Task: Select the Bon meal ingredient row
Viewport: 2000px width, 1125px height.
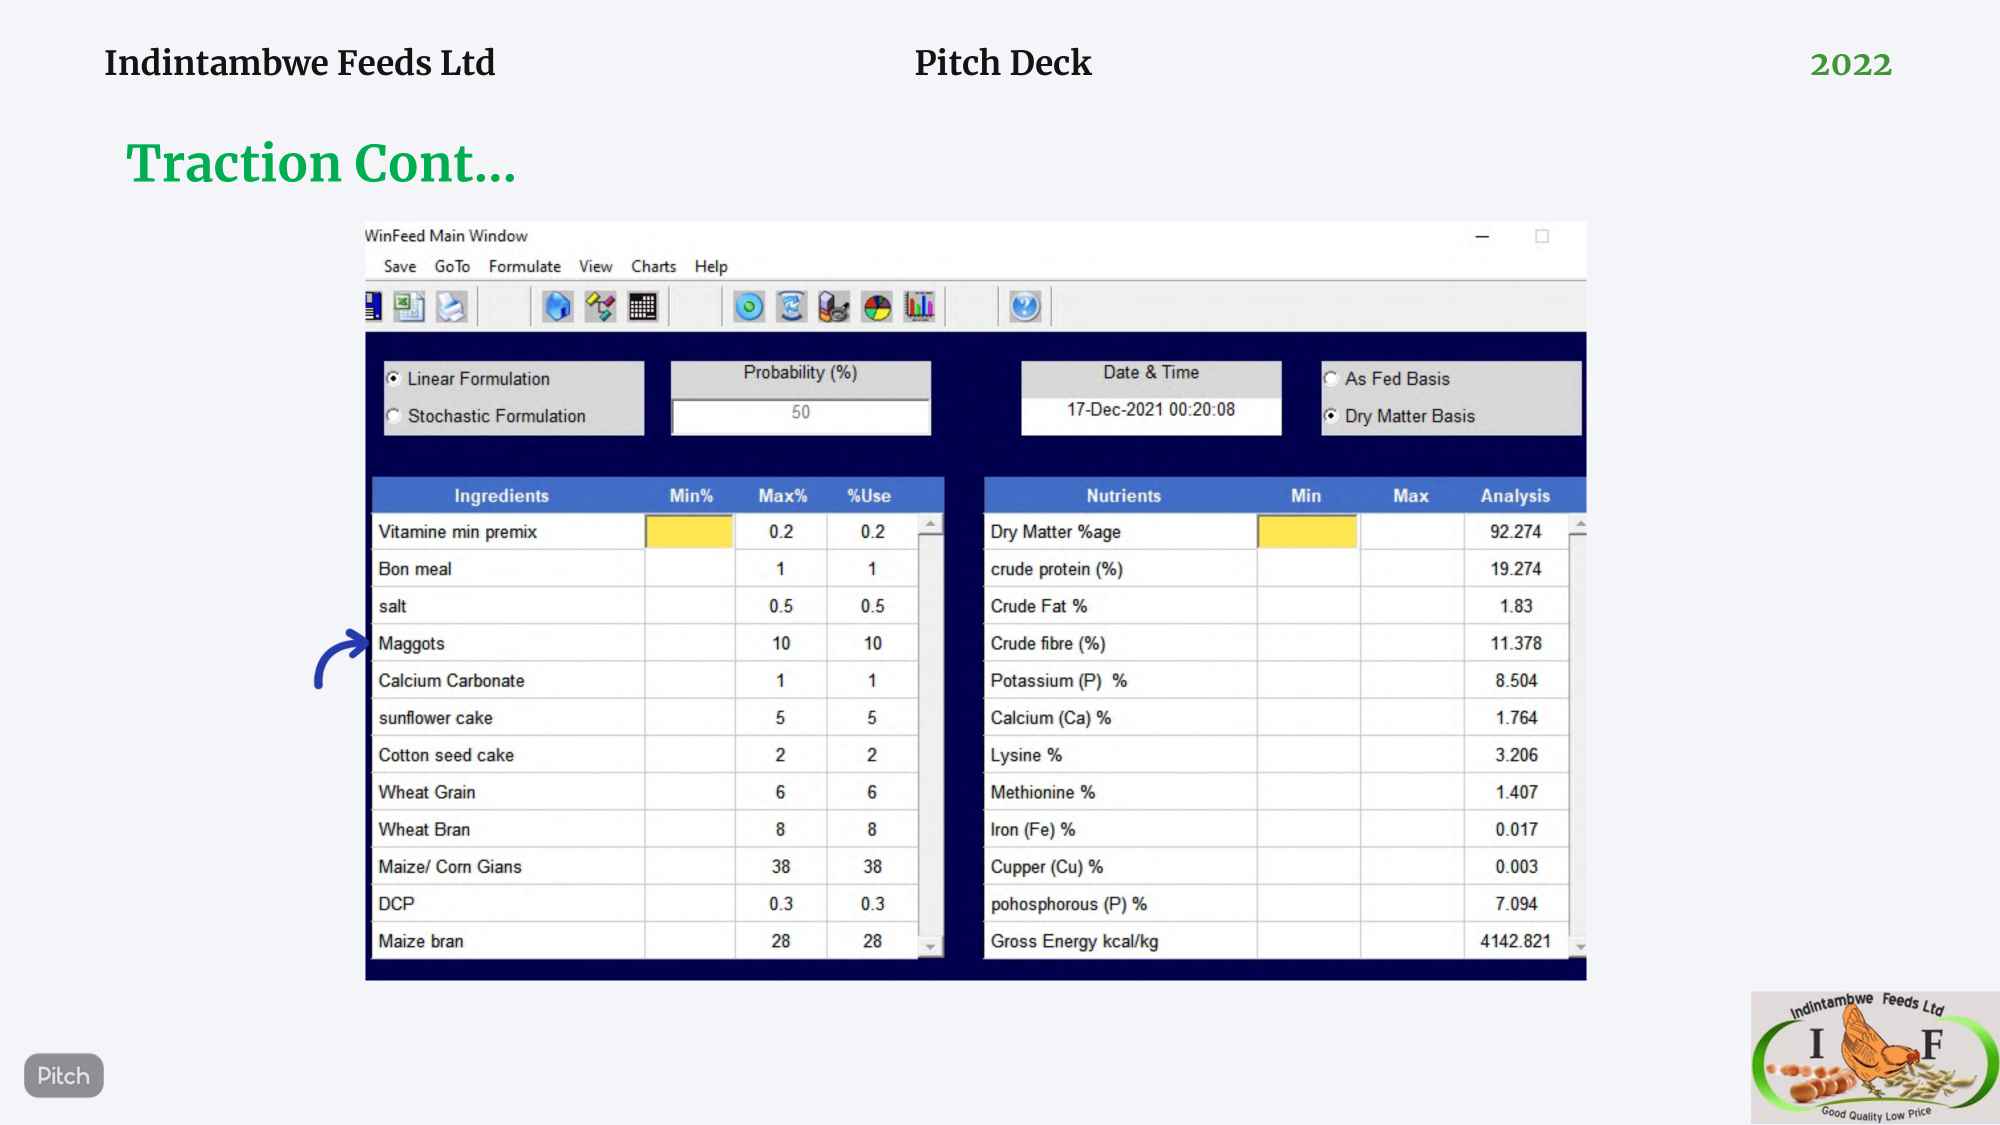Action: click(645, 569)
